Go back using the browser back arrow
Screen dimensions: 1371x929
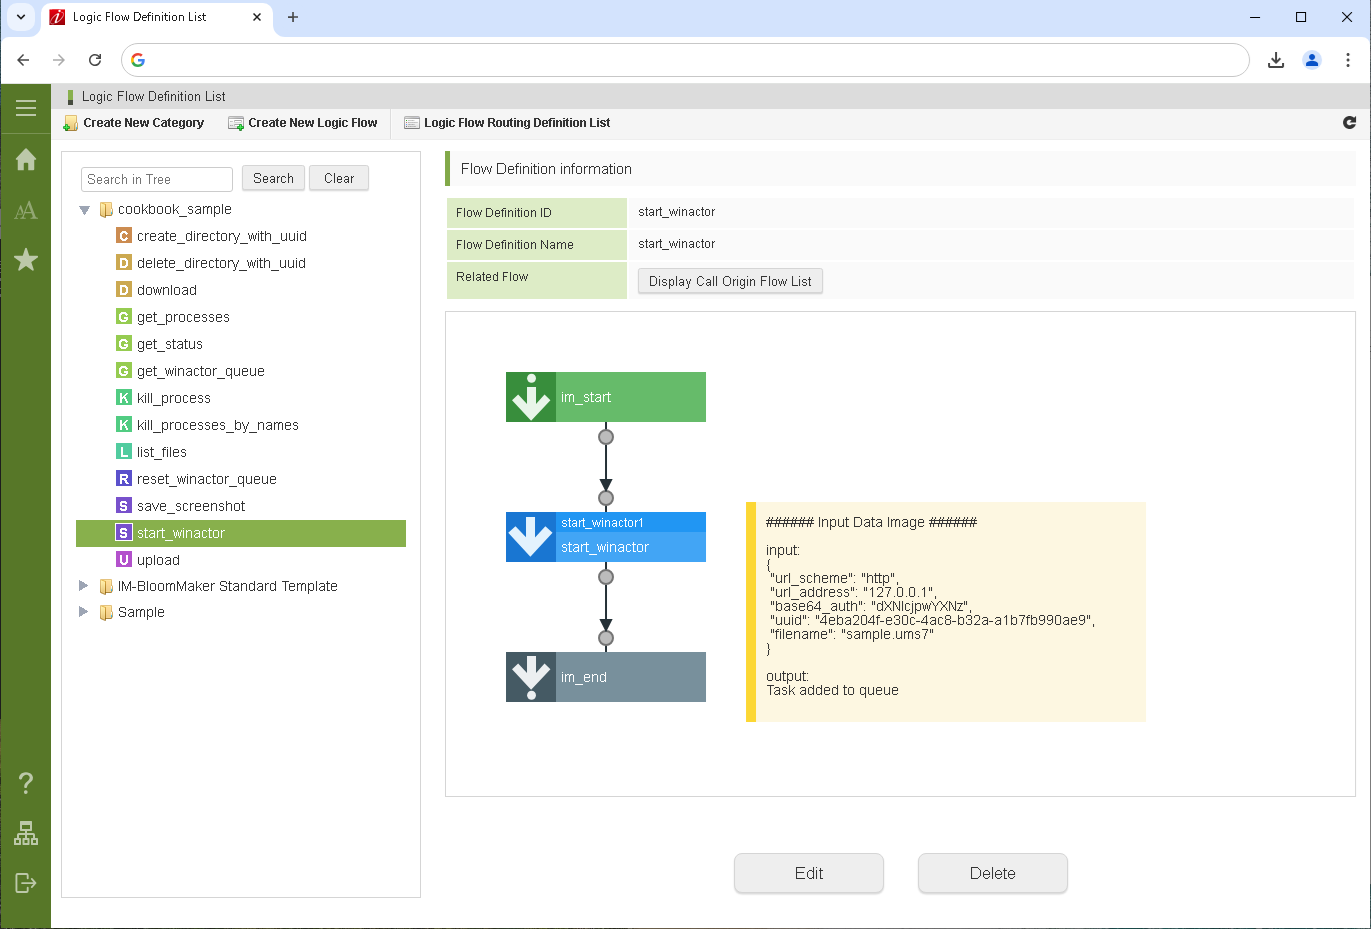pos(24,60)
